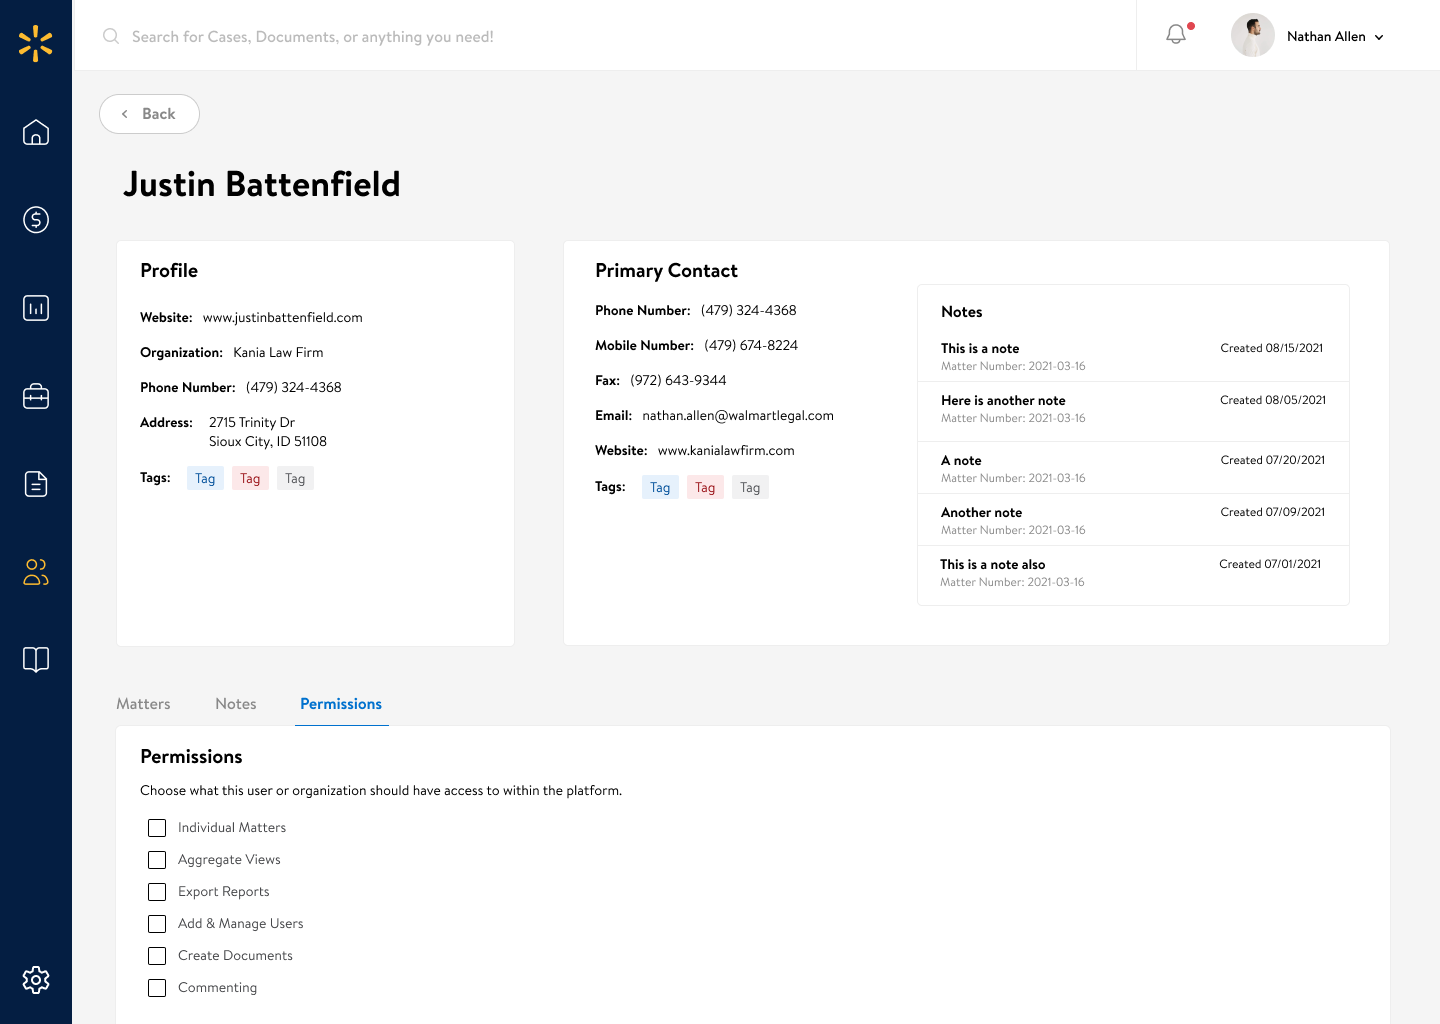Open the Documents icon in sidebar
Image resolution: width=1440 pixels, height=1024 pixels.
[36, 484]
